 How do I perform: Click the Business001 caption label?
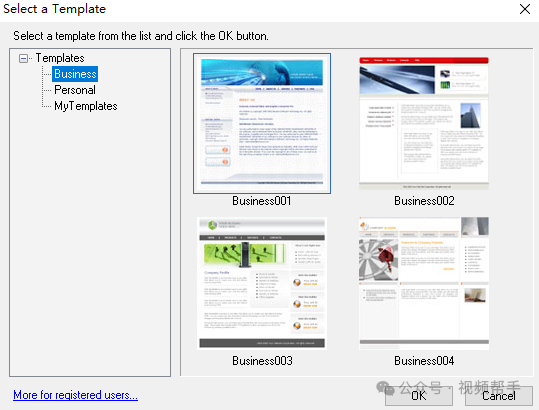262,201
